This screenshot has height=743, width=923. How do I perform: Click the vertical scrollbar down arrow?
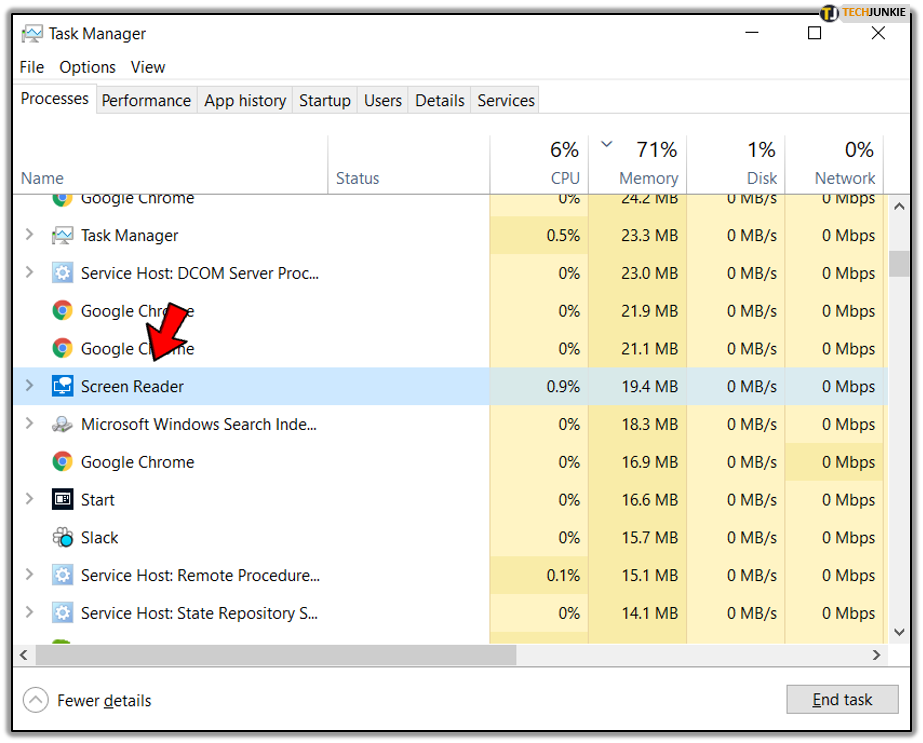(x=899, y=632)
